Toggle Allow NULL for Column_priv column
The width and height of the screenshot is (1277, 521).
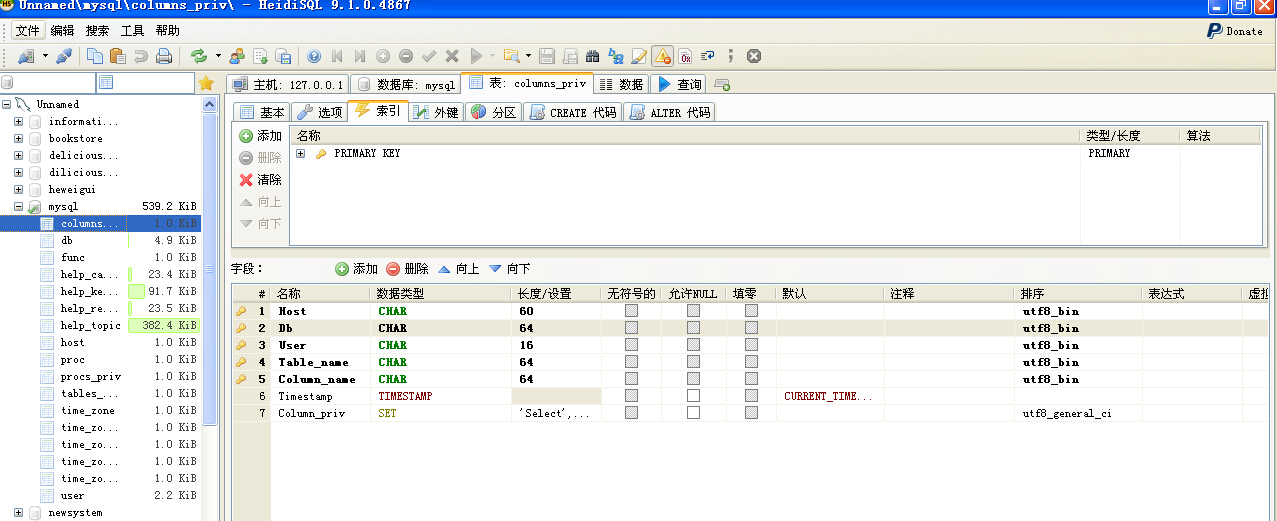(693, 412)
